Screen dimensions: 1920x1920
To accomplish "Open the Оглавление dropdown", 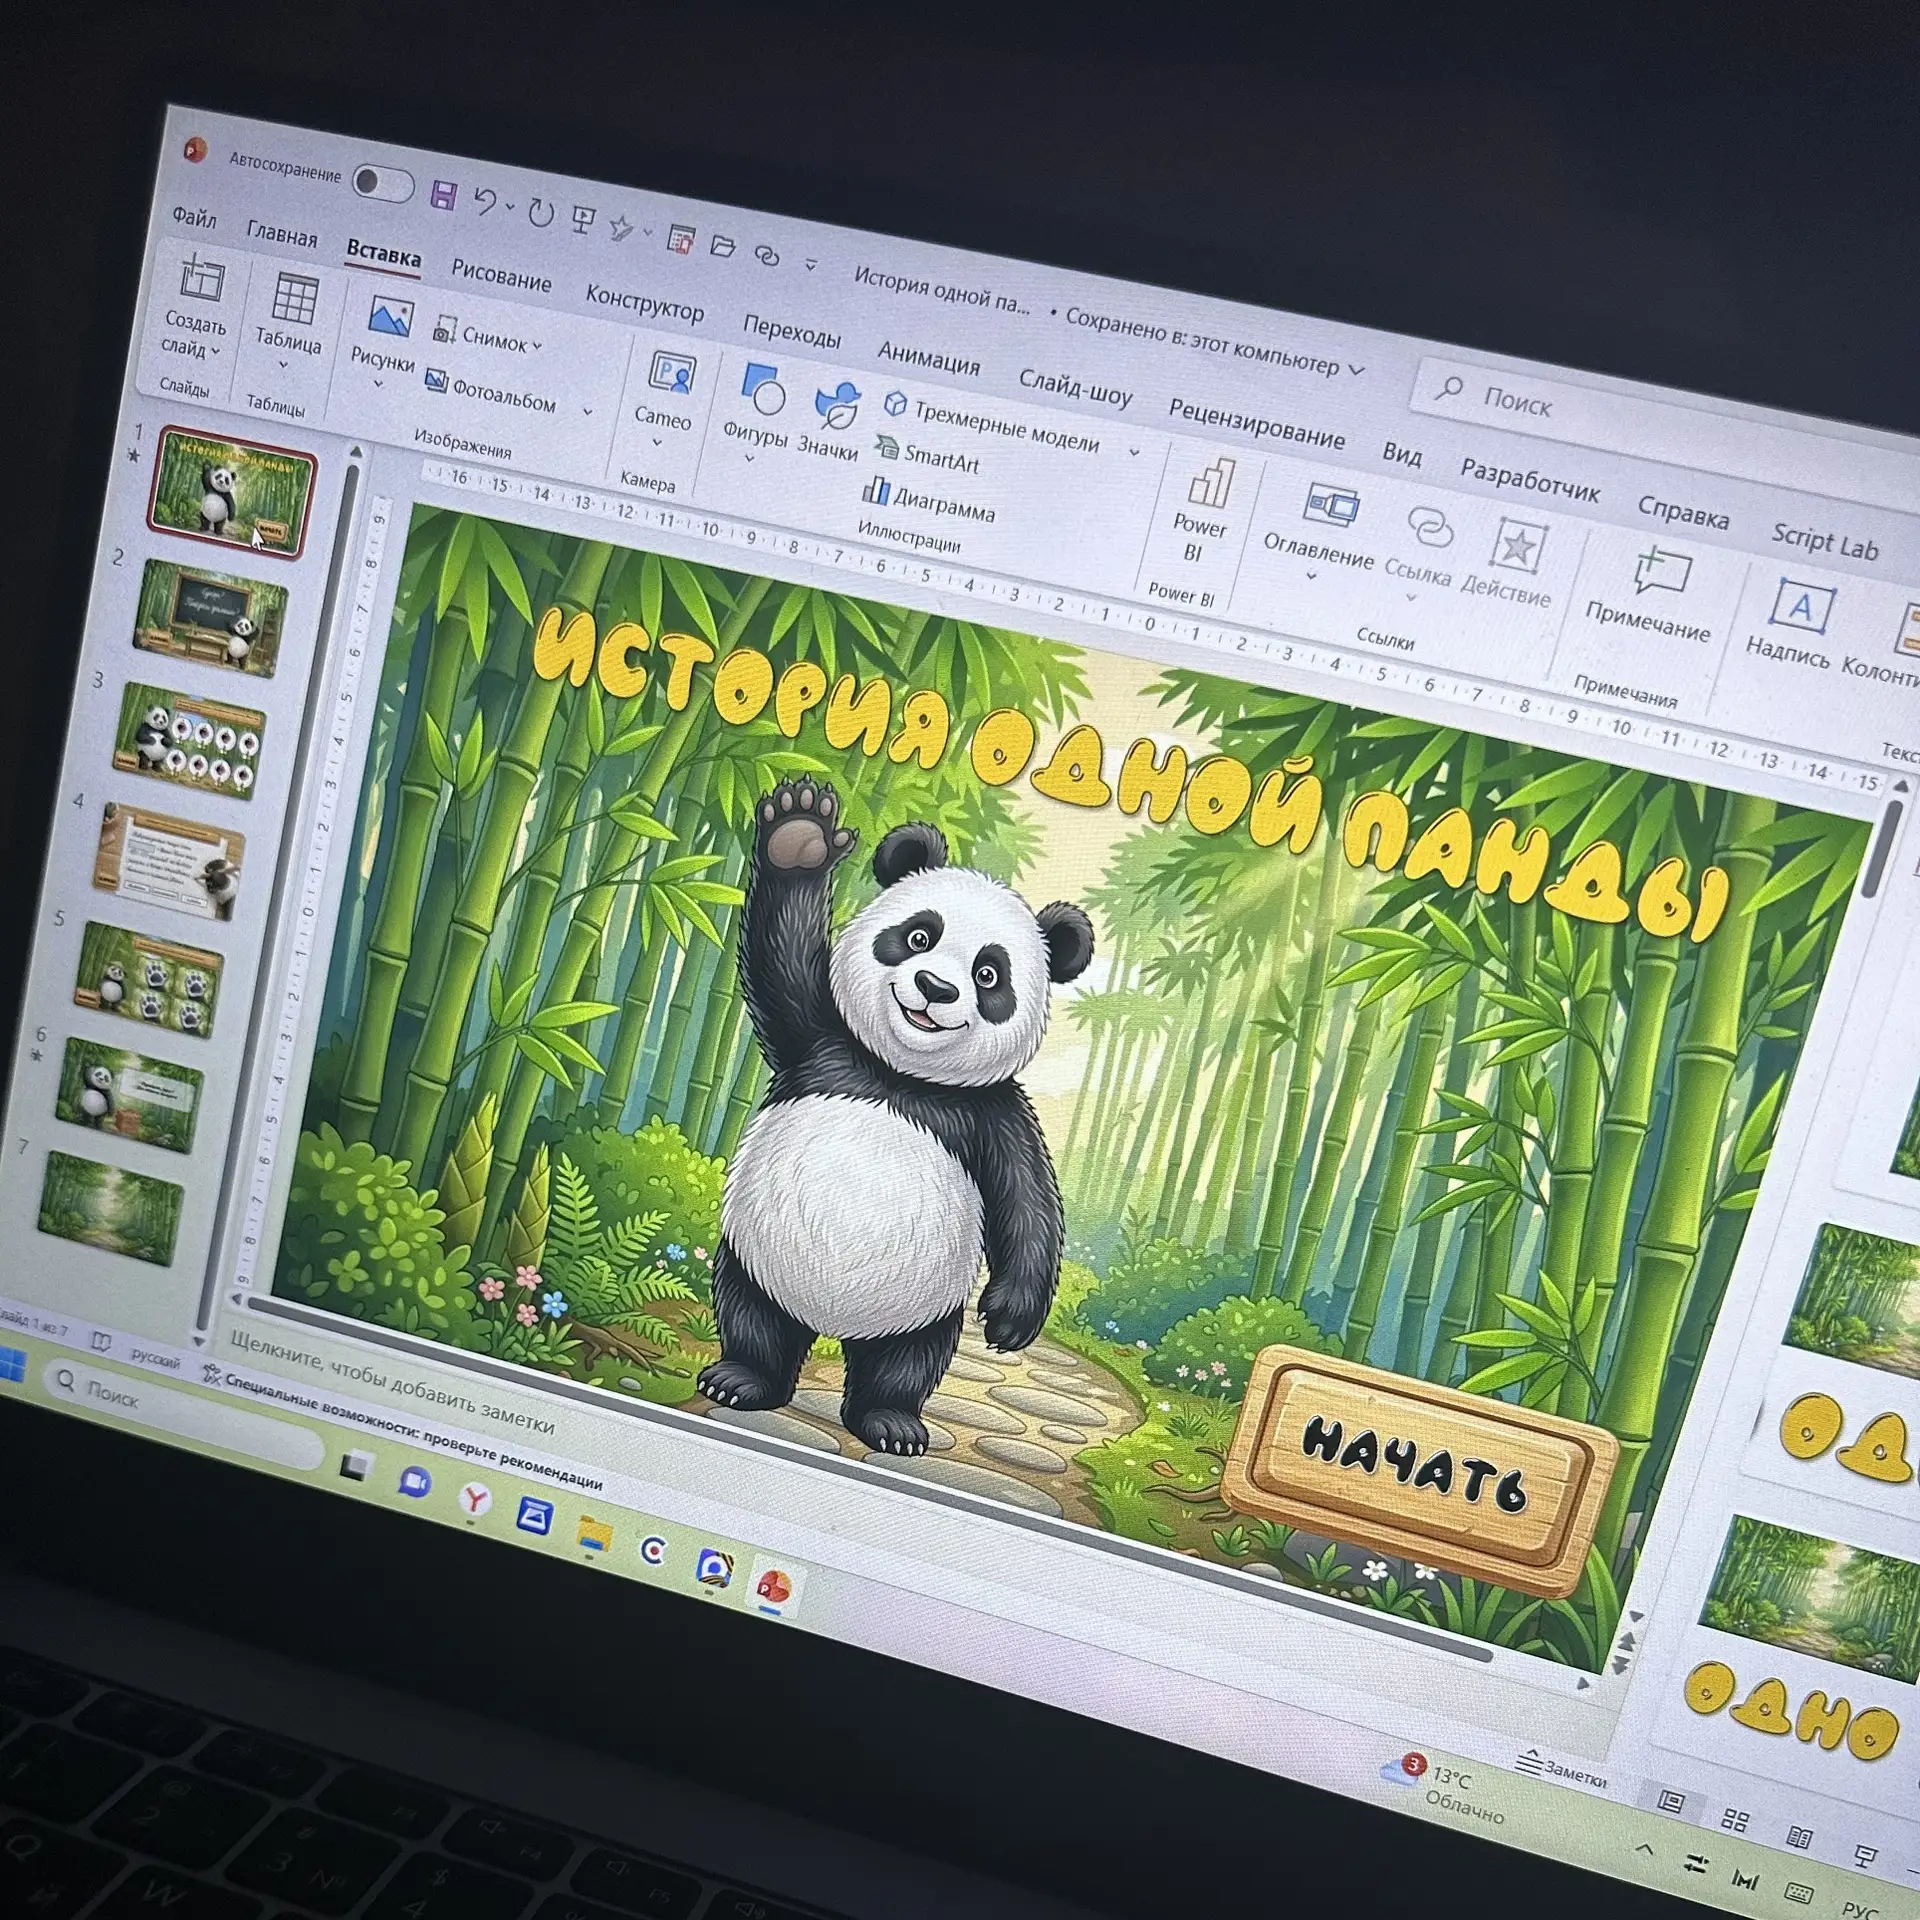I will tap(1311, 577).
